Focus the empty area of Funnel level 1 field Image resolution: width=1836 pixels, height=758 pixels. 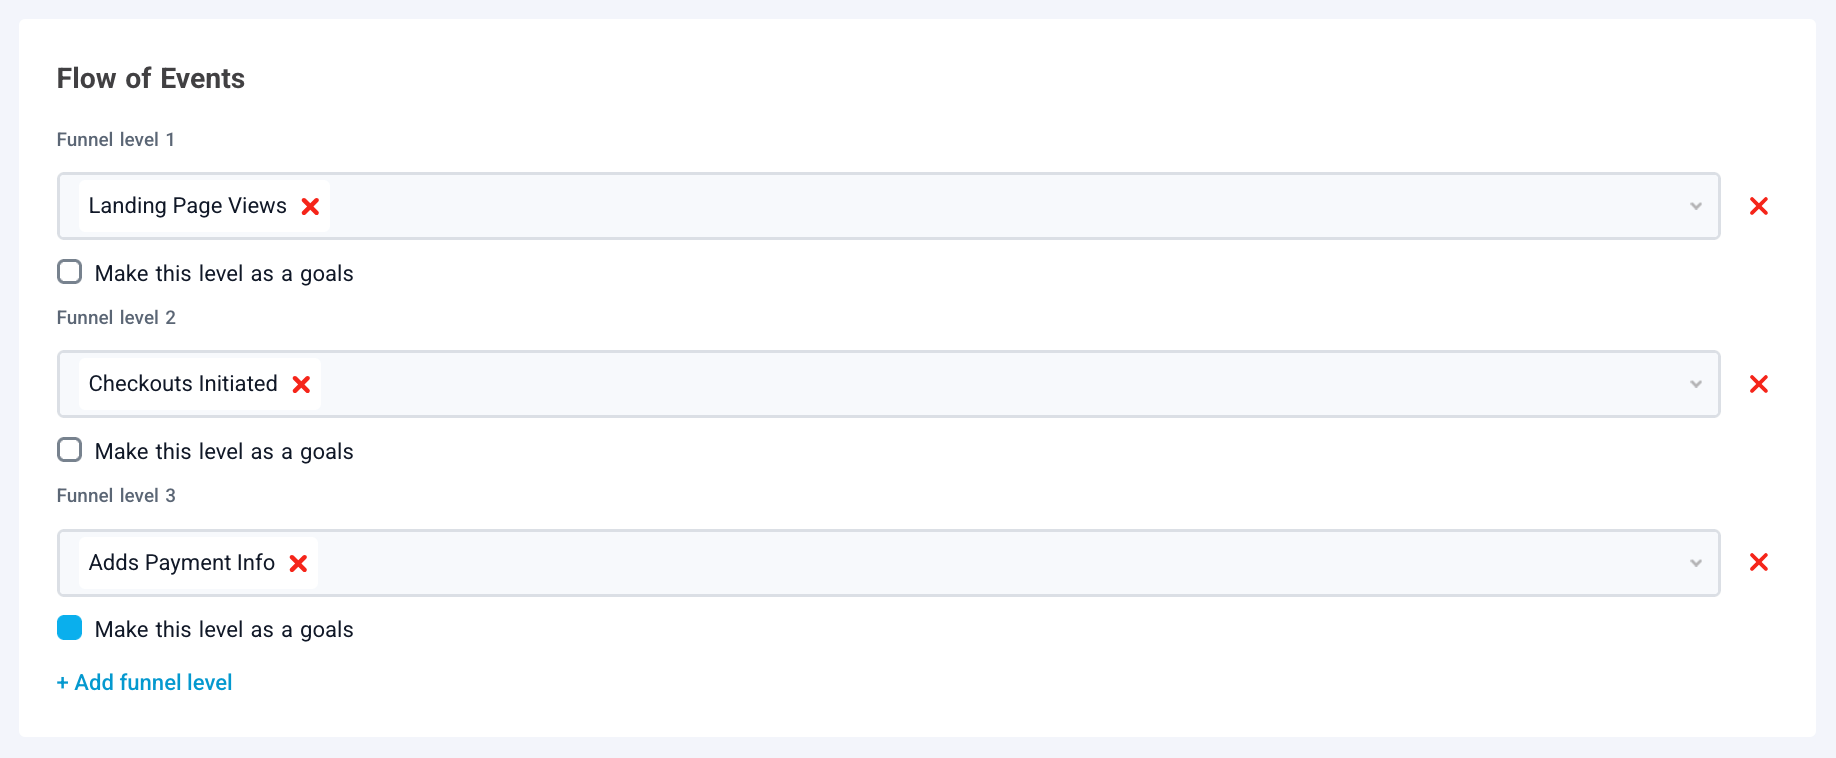[1000, 207]
